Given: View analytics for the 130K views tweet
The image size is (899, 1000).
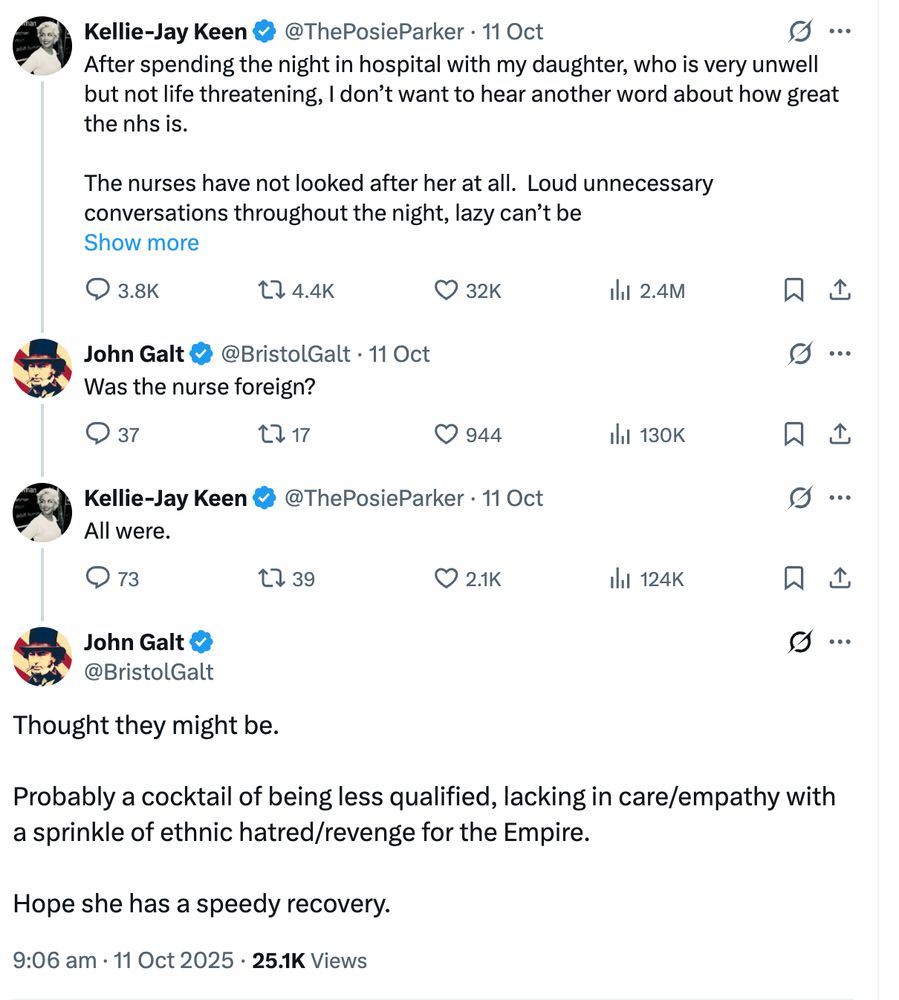Looking at the screenshot, I should click(620, 435).
